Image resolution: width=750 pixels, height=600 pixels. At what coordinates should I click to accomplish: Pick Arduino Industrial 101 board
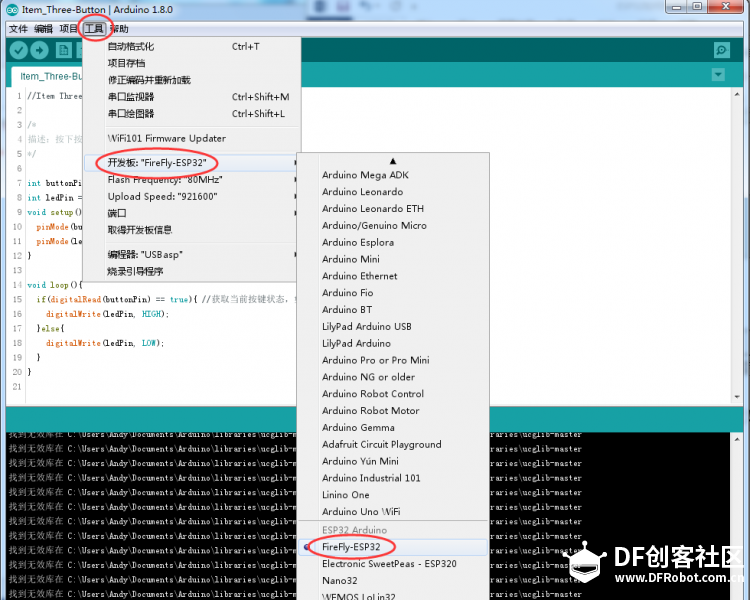393,478
